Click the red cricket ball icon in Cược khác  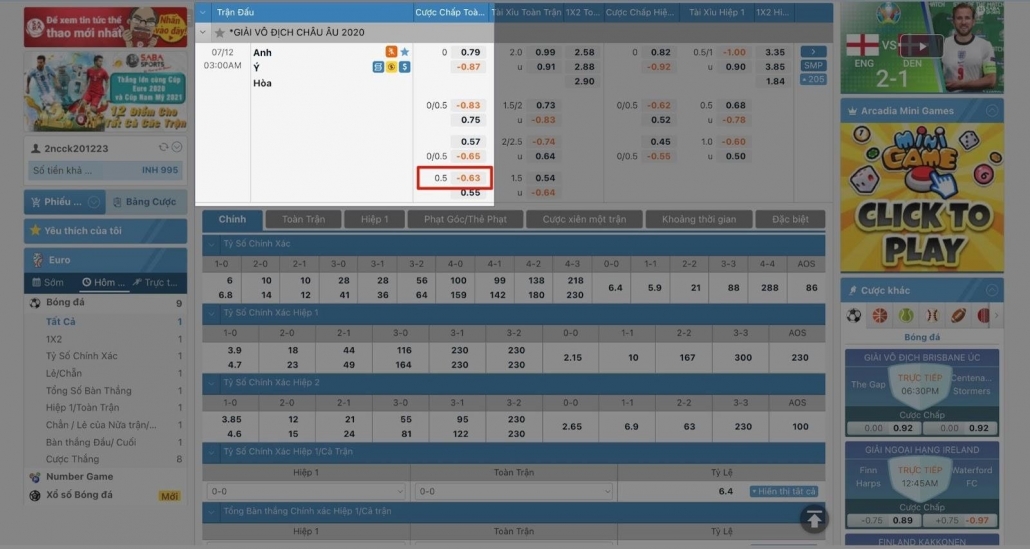pos(983,316)
